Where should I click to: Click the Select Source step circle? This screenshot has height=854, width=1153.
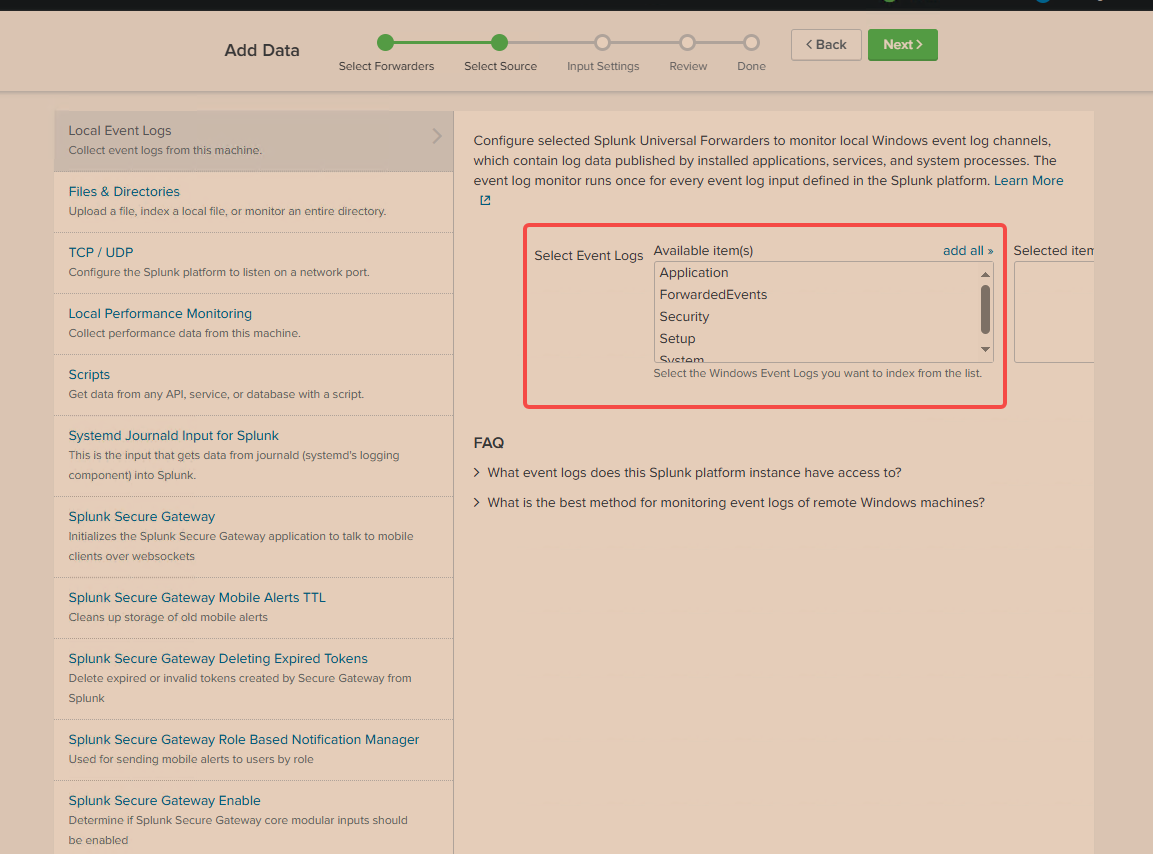coord(499,43)
